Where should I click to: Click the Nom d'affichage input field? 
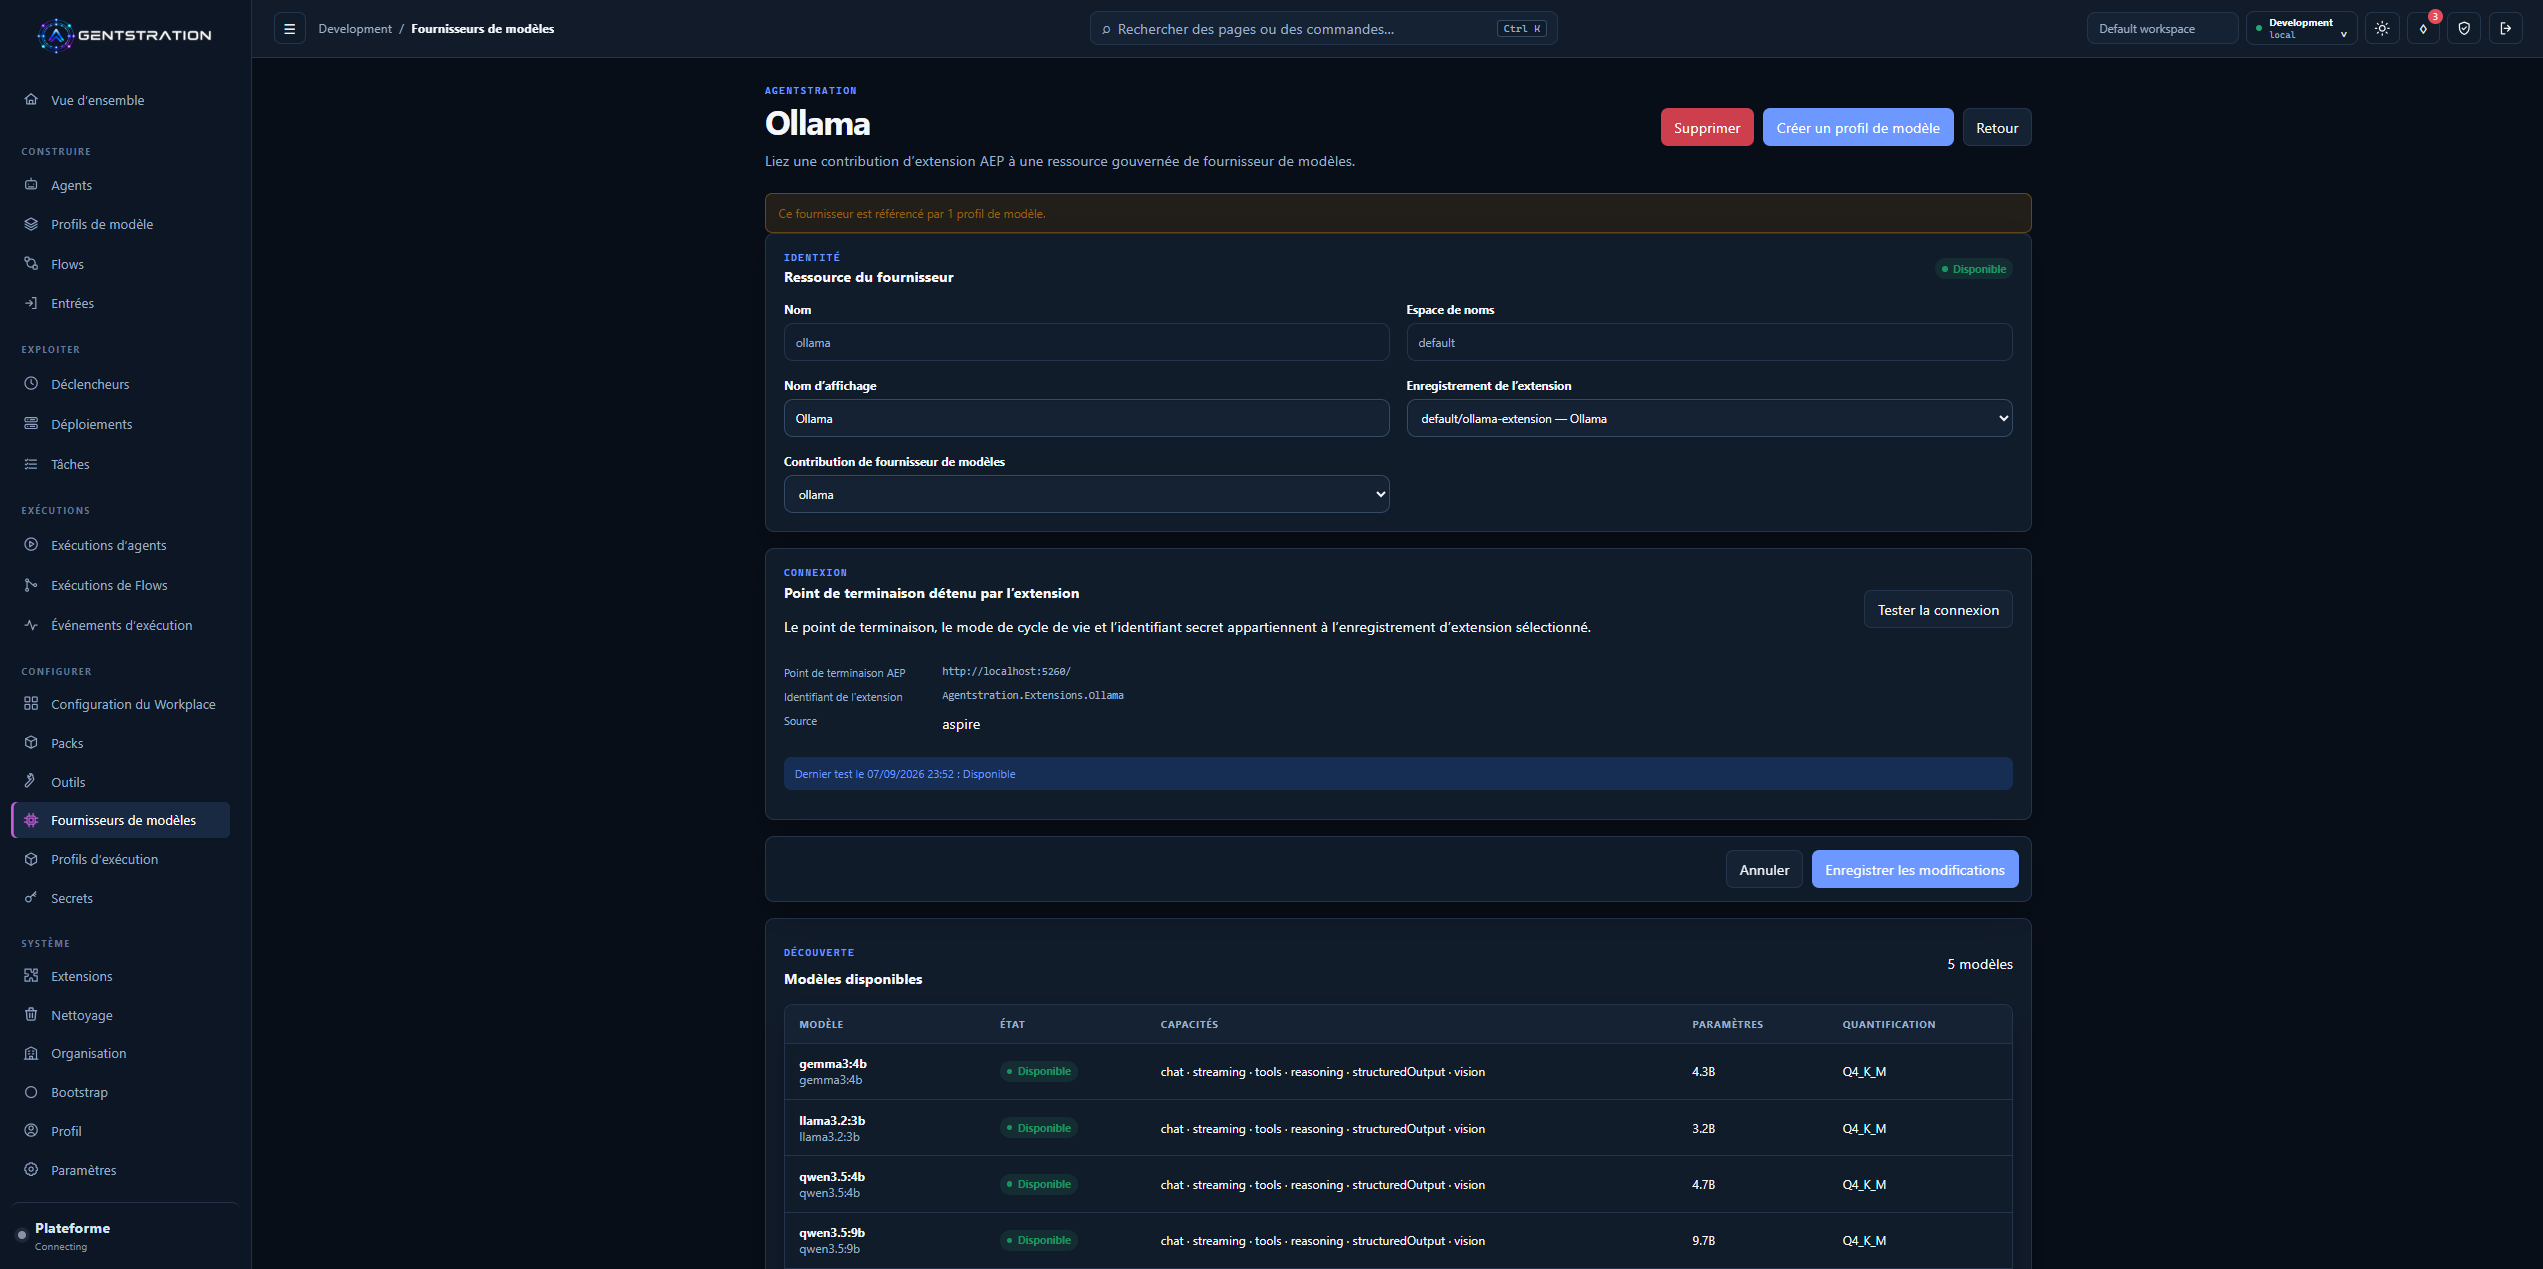(x=1086, y=419)
